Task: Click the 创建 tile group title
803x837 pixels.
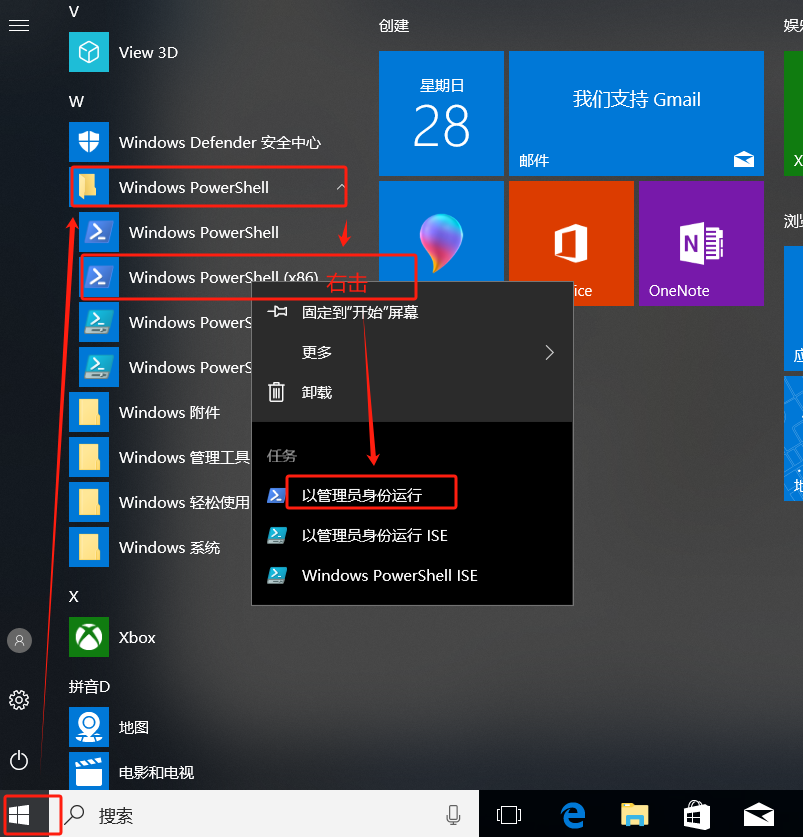Action: click(x=394, y=26)
